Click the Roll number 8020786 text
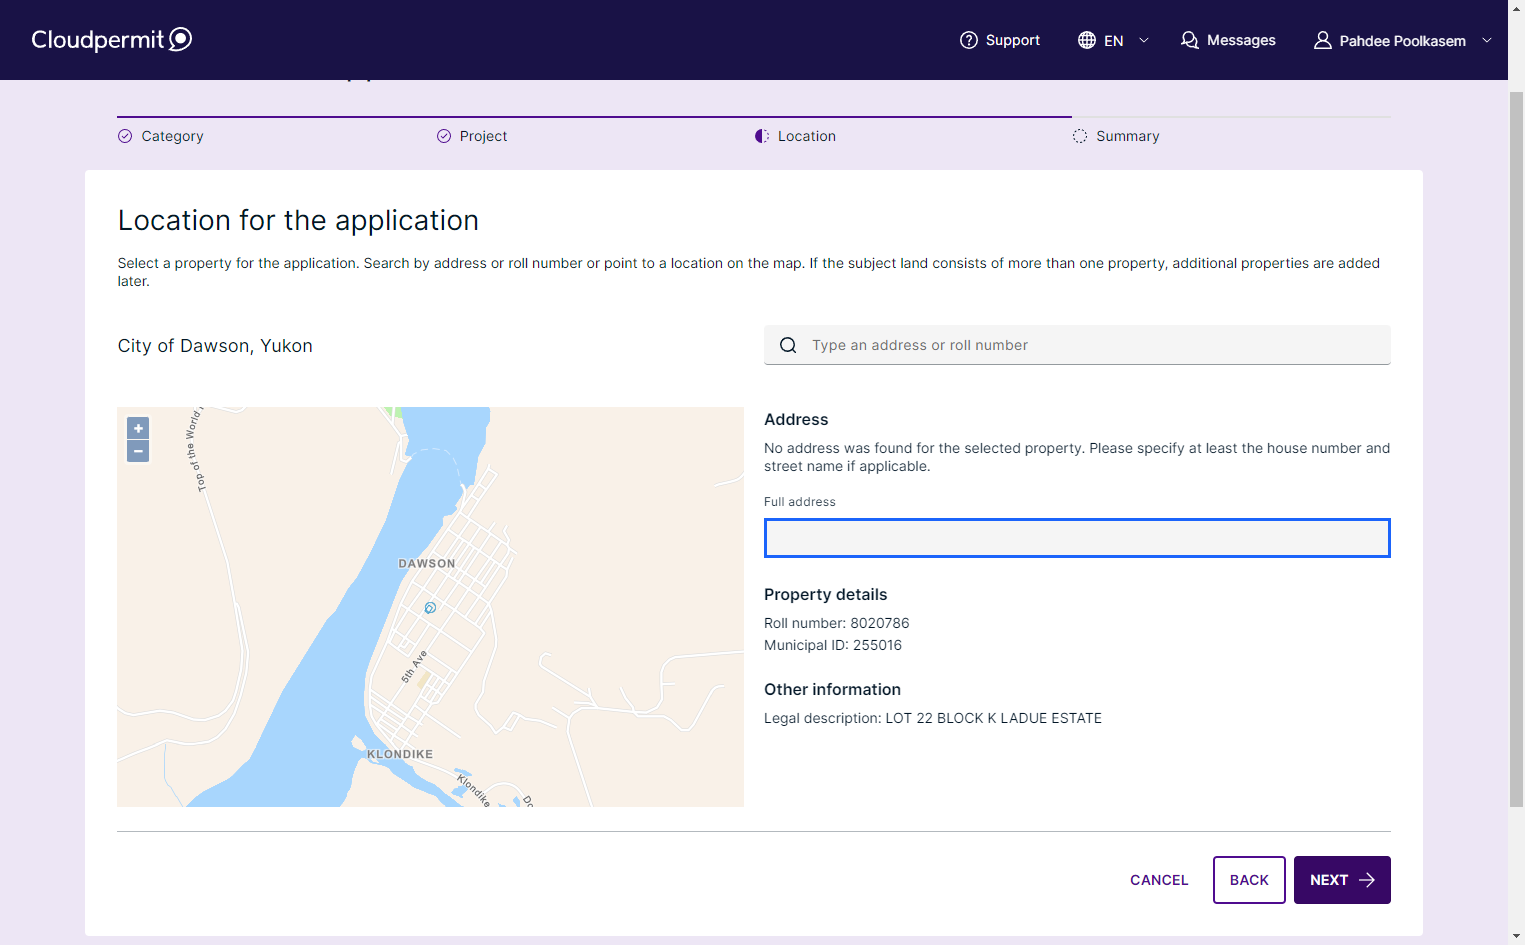The height and width of the screenshot is (945, 1525). click(837, 623)
